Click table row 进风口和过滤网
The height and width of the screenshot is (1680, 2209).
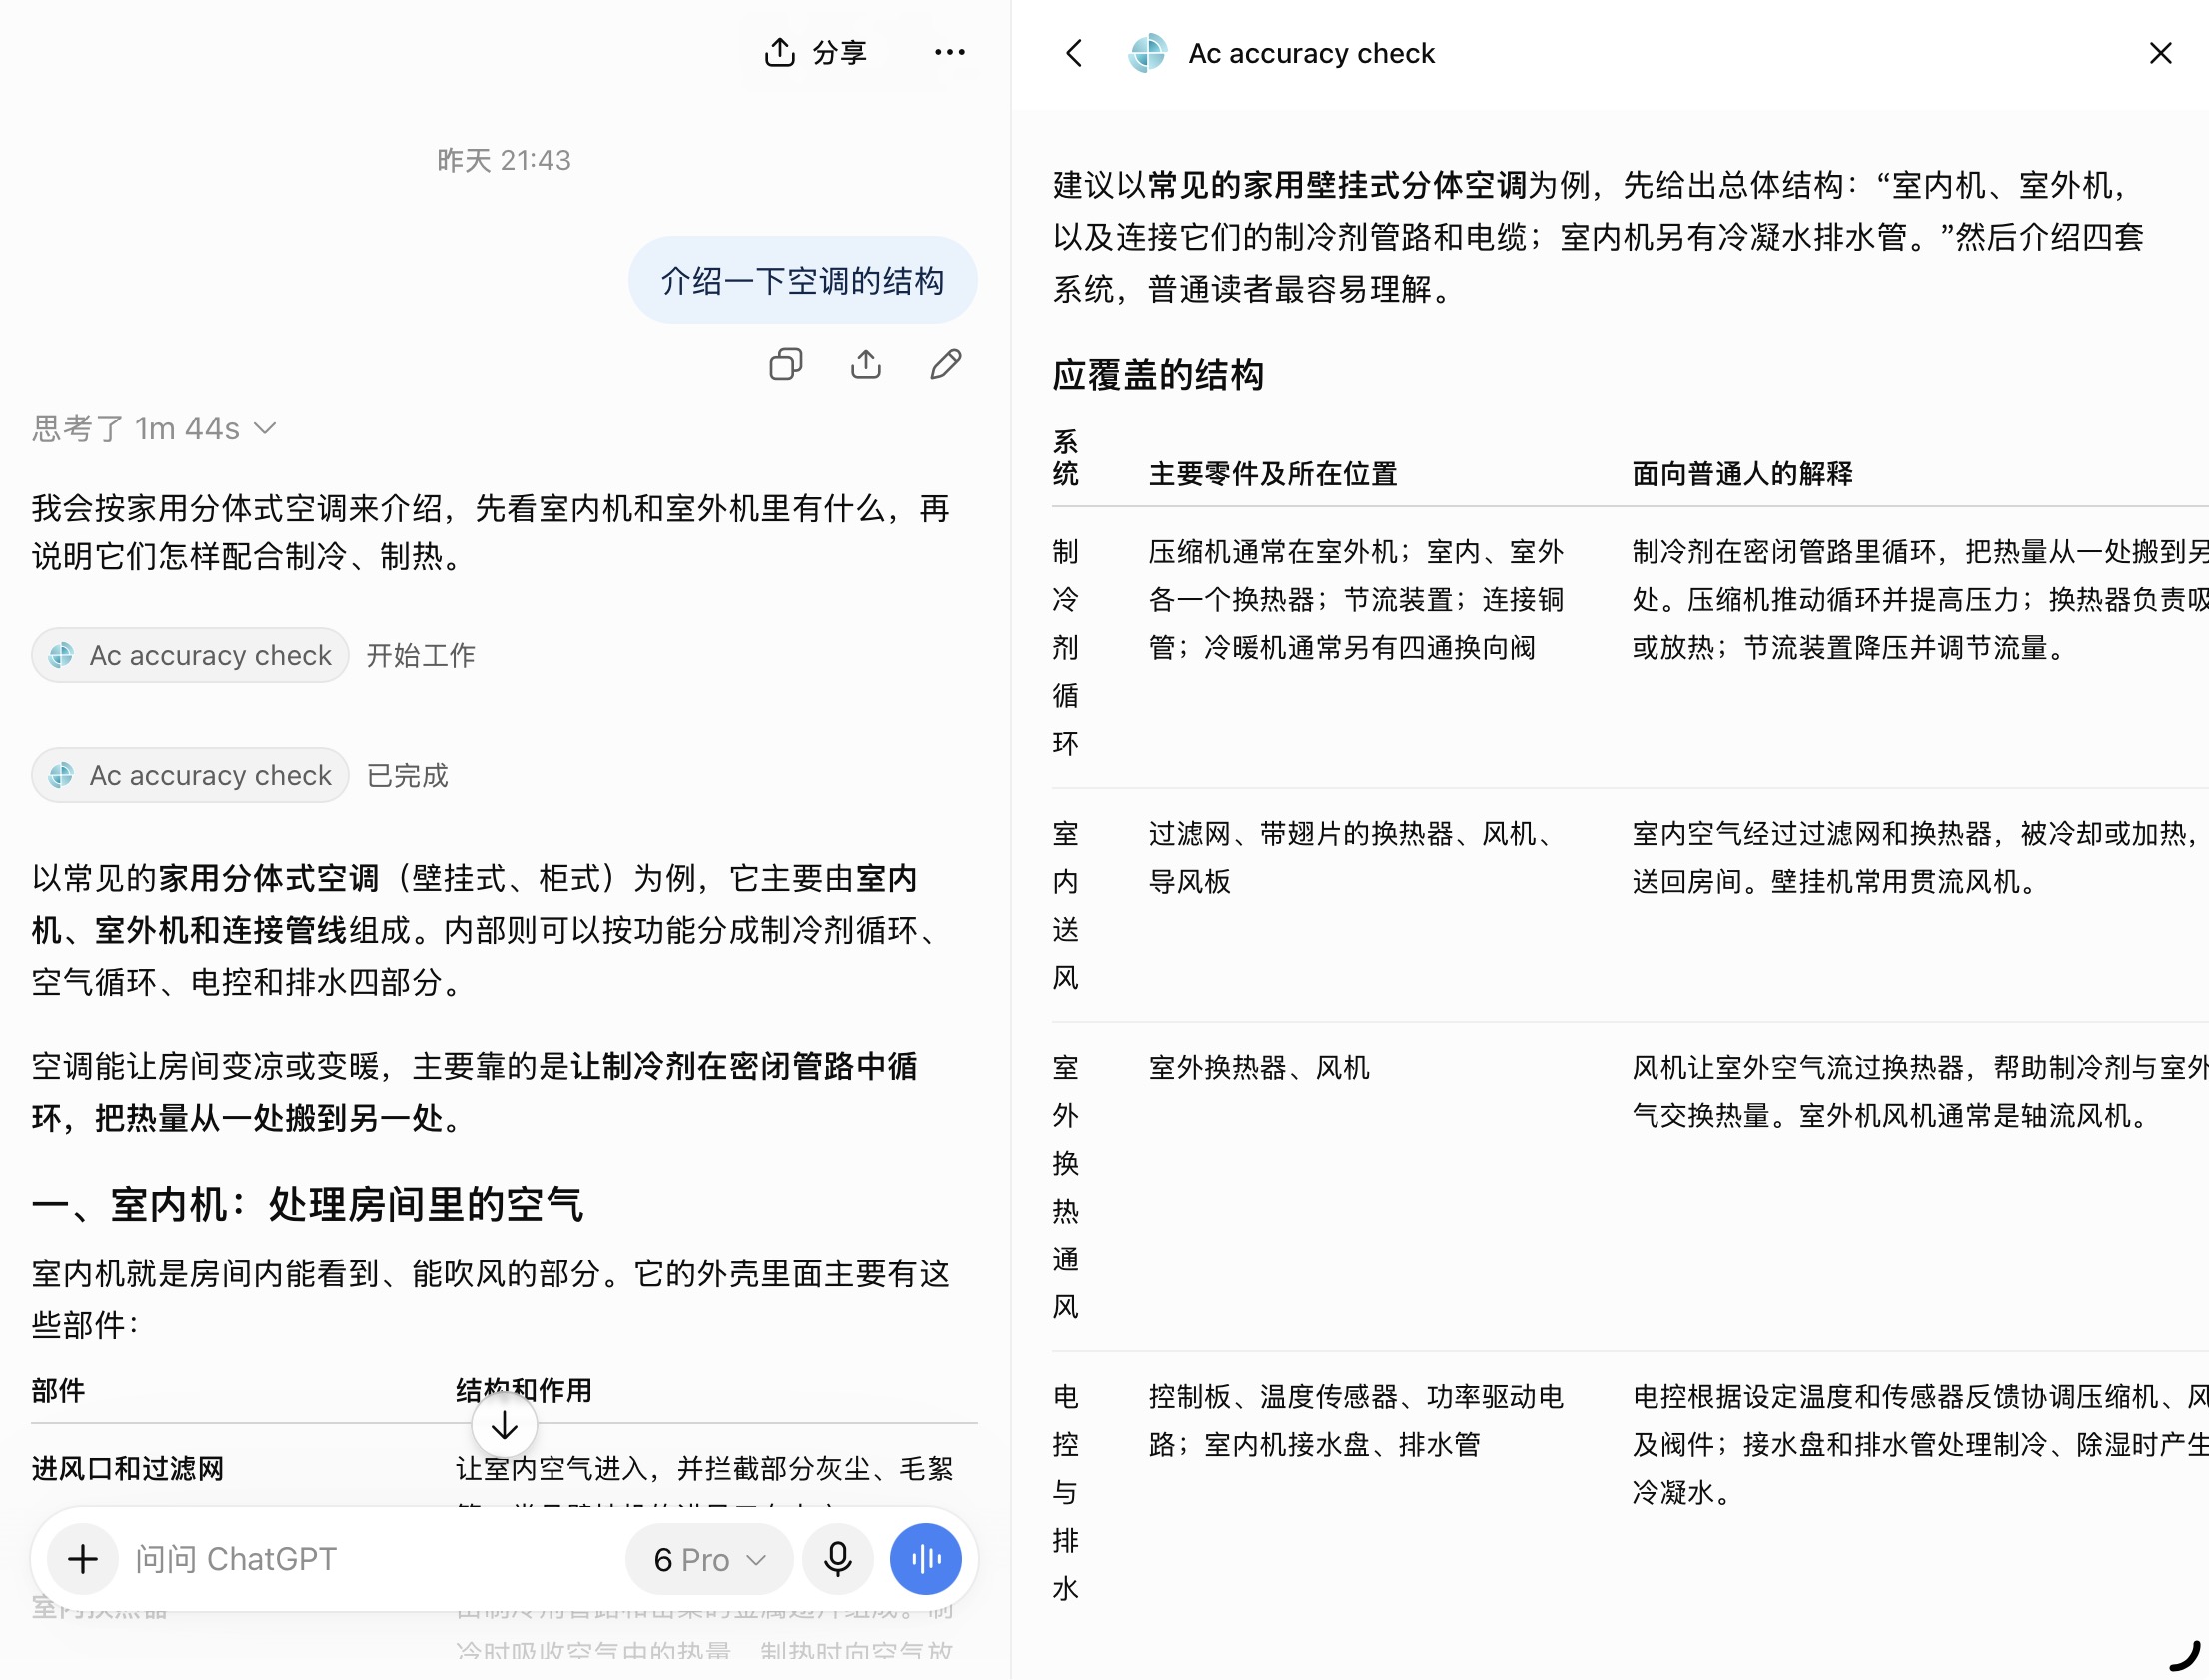[x=504, y=1469]
